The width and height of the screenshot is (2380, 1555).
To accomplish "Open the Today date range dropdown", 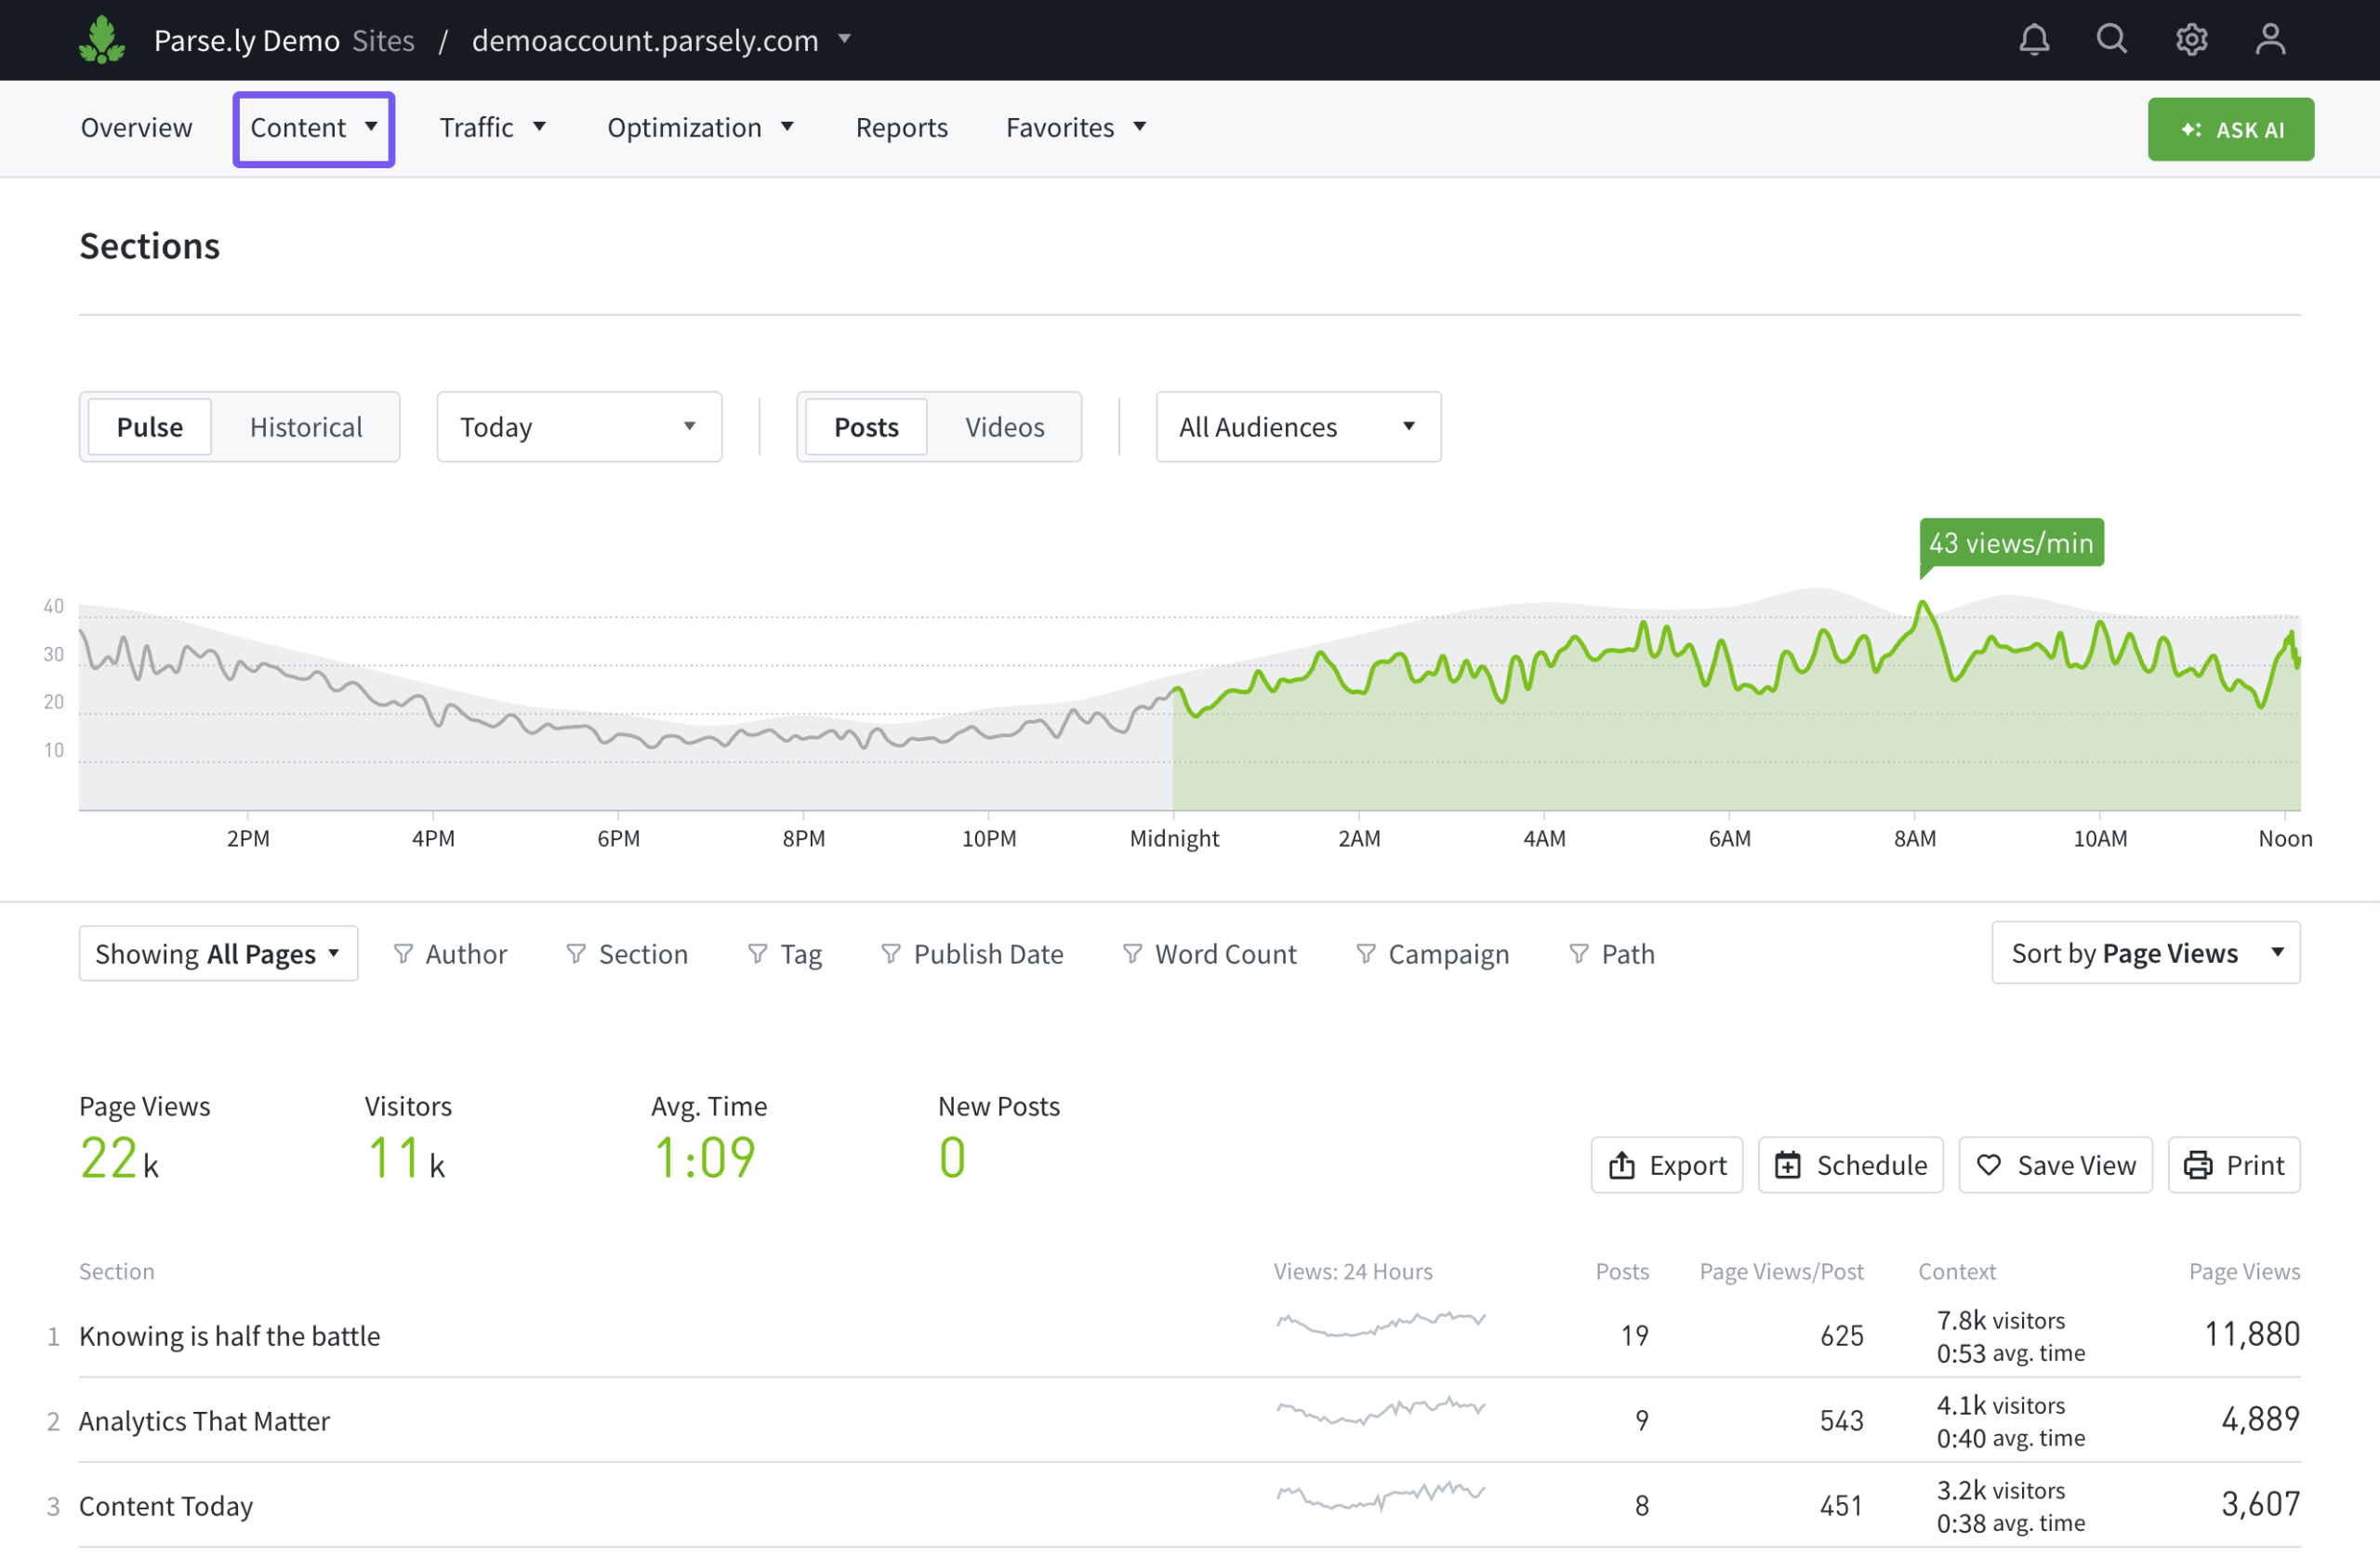I will (x=579, y=427).
